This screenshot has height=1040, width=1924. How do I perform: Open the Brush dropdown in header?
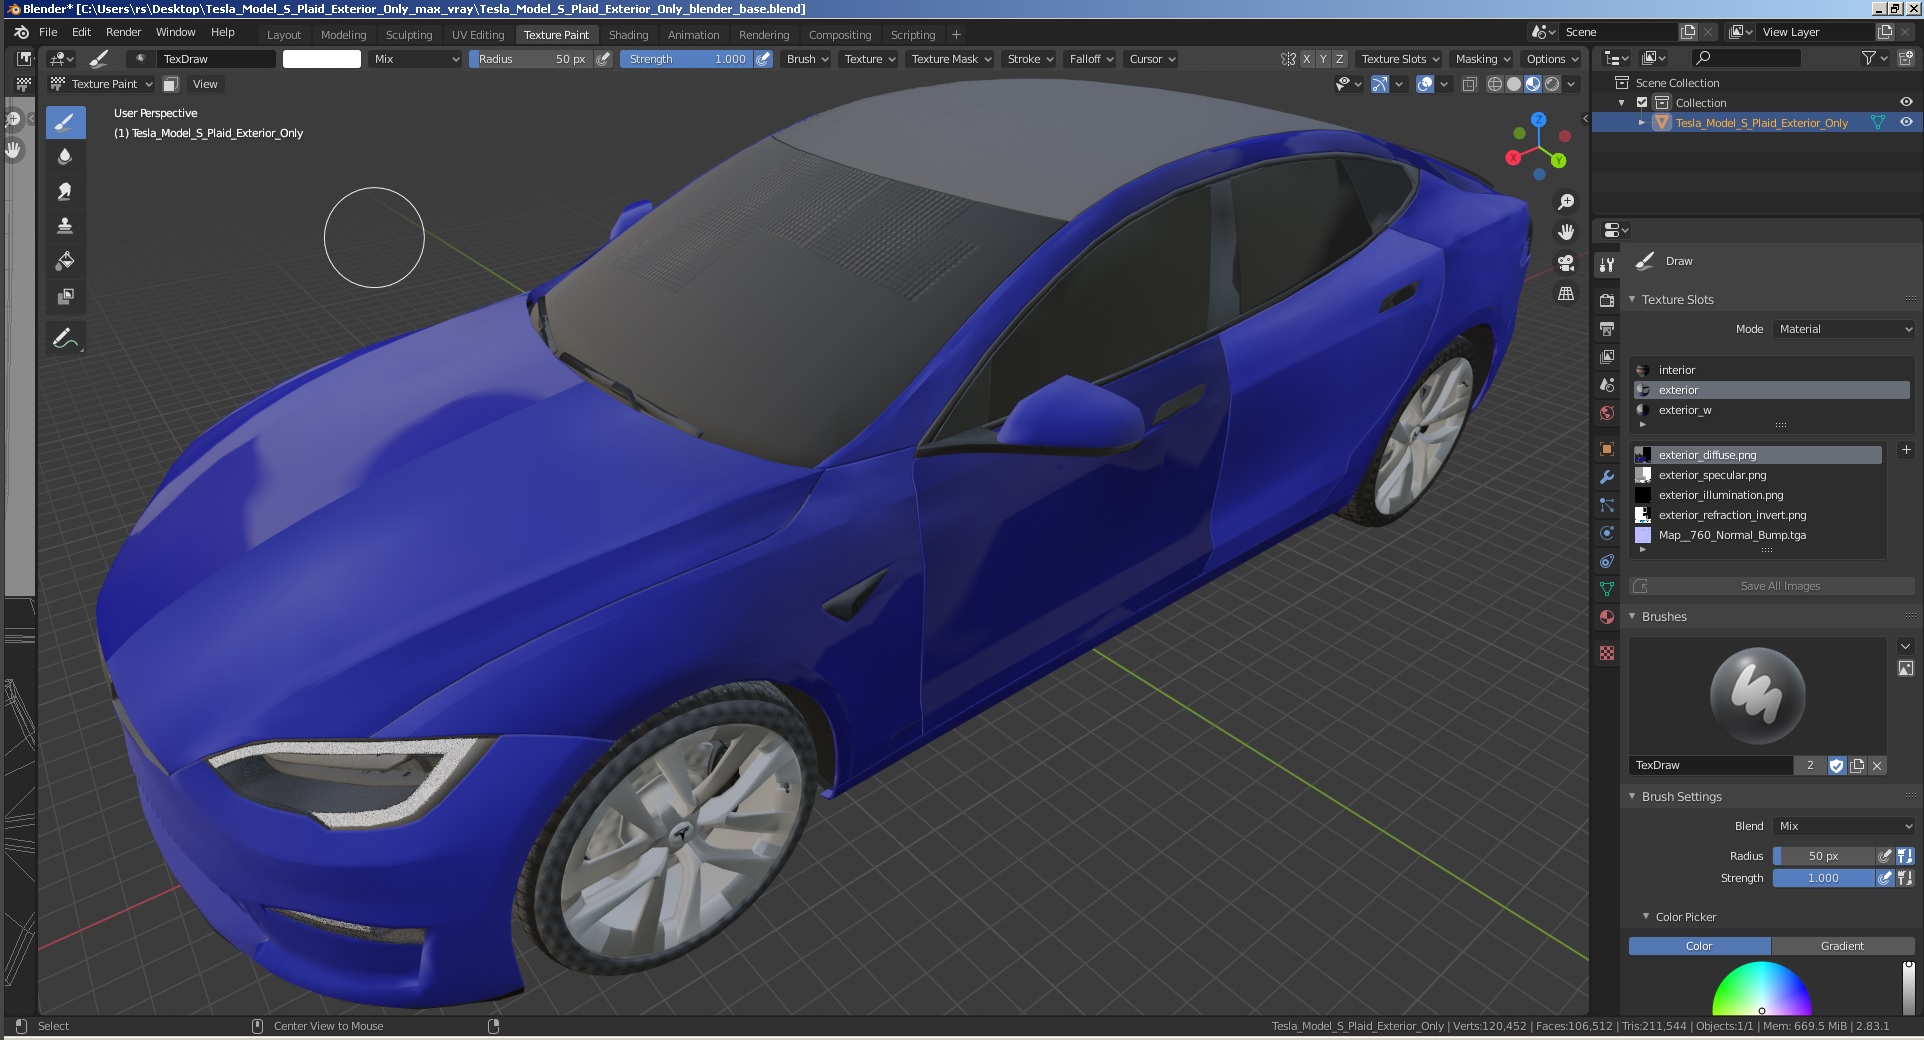807,59
